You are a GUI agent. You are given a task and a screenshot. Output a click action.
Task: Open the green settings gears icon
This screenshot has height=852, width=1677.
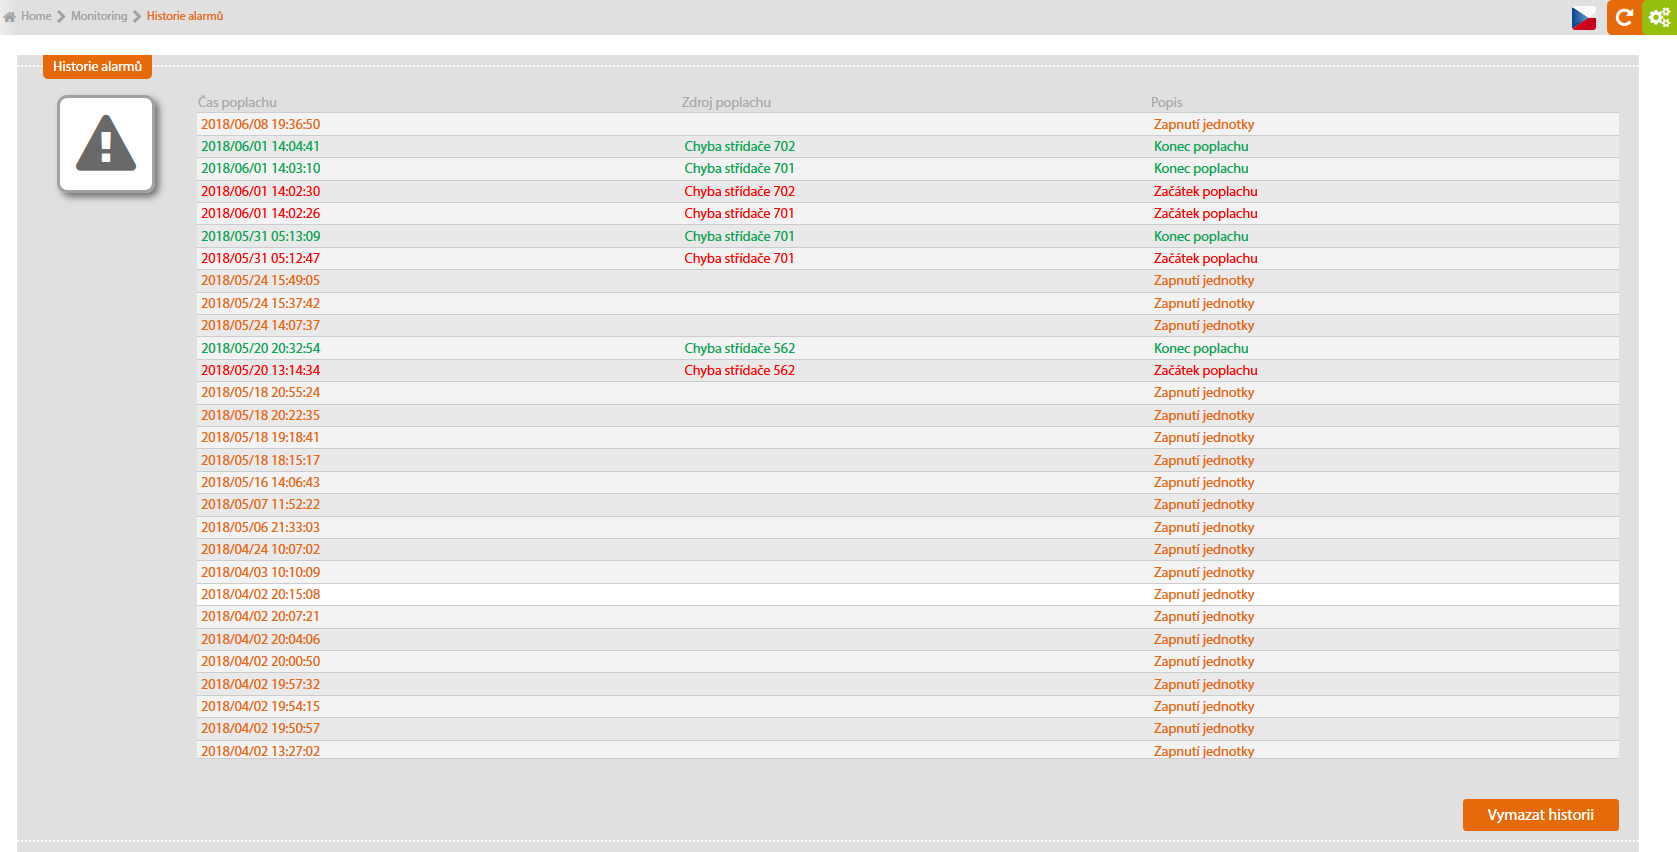coord(1659,17)
